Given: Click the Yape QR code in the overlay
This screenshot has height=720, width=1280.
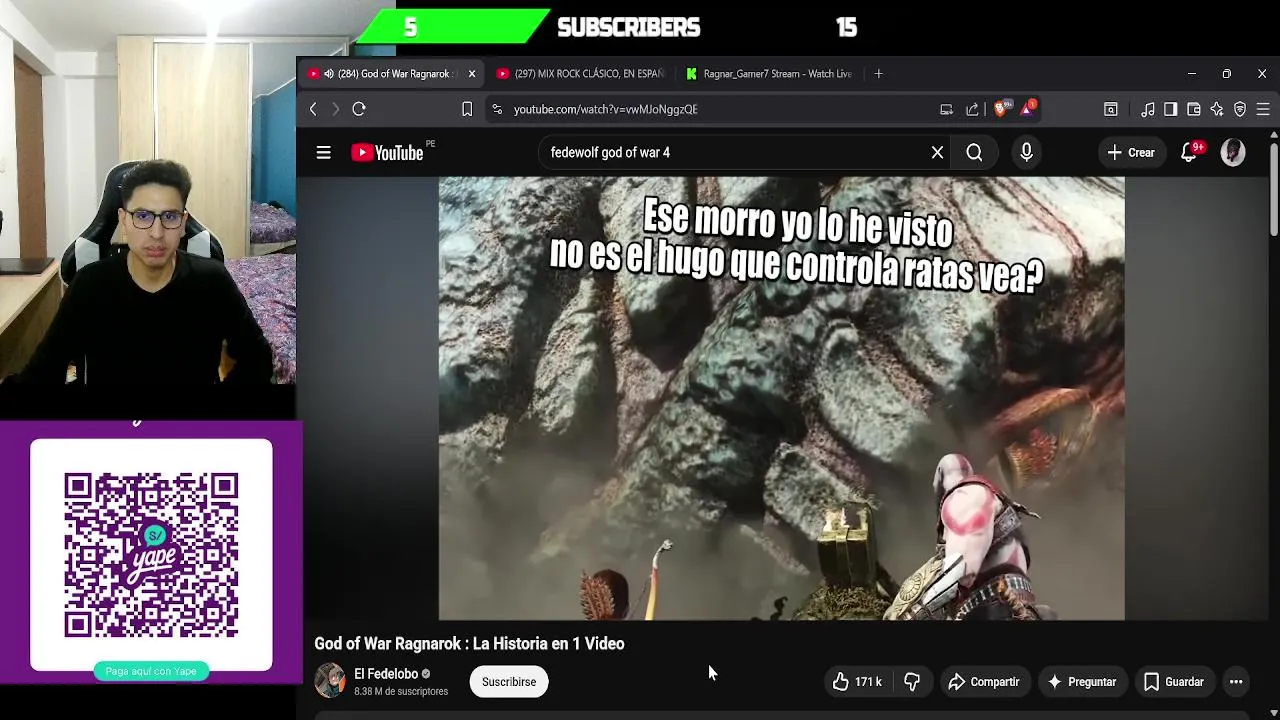Looking at the screenshot, I should pos(151,555).
